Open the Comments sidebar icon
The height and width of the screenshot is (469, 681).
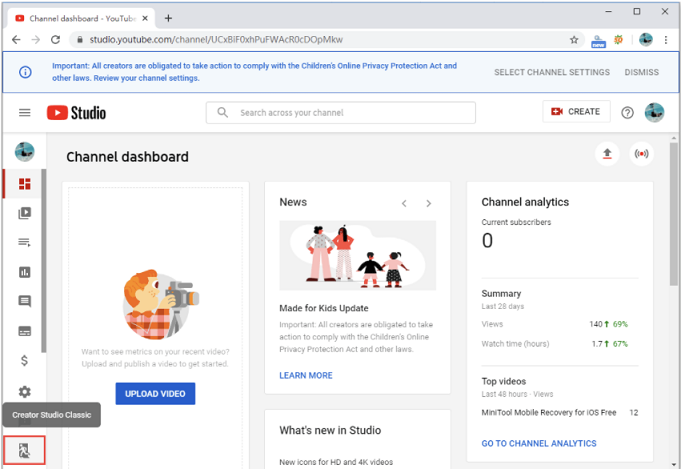pyautogui.click(x=24, y=301)
